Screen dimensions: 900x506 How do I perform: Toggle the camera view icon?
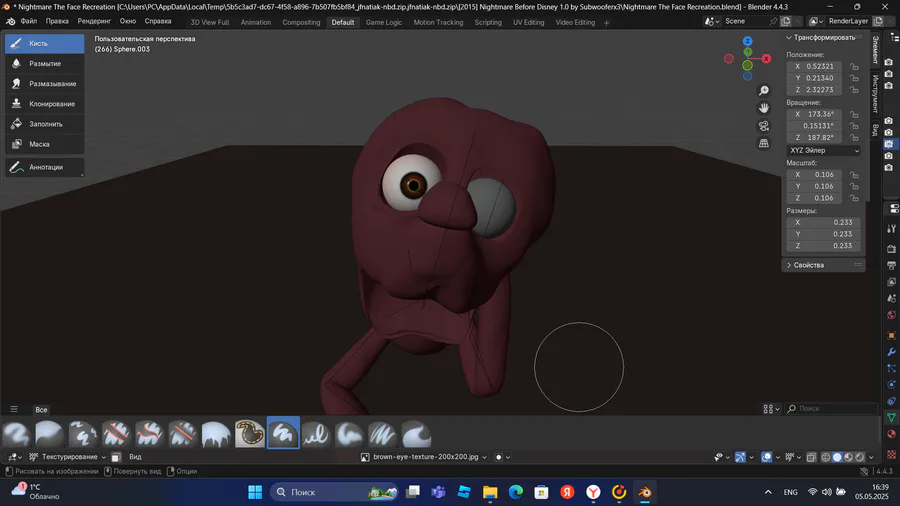[763, 126]
